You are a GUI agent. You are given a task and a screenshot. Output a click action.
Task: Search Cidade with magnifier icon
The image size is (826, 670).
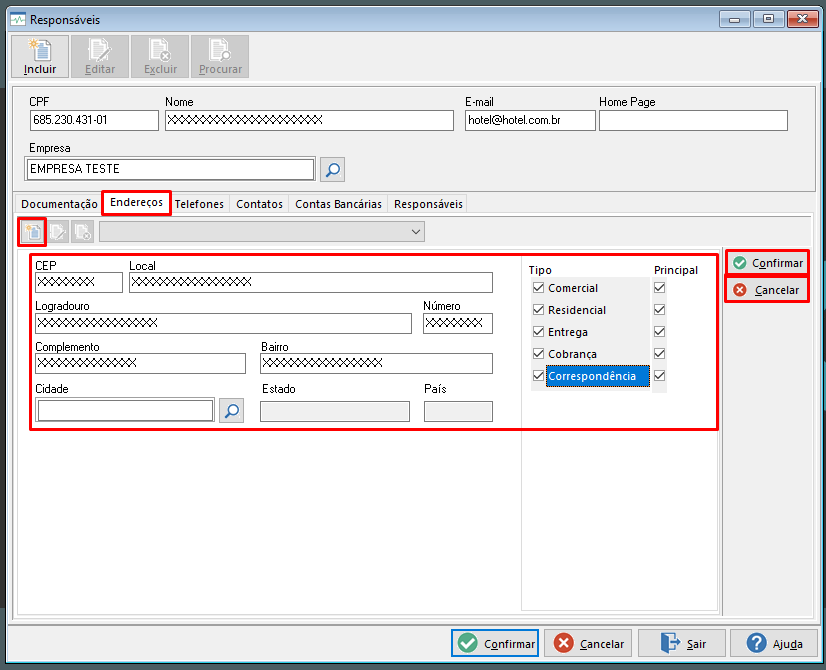click(231, 410)
